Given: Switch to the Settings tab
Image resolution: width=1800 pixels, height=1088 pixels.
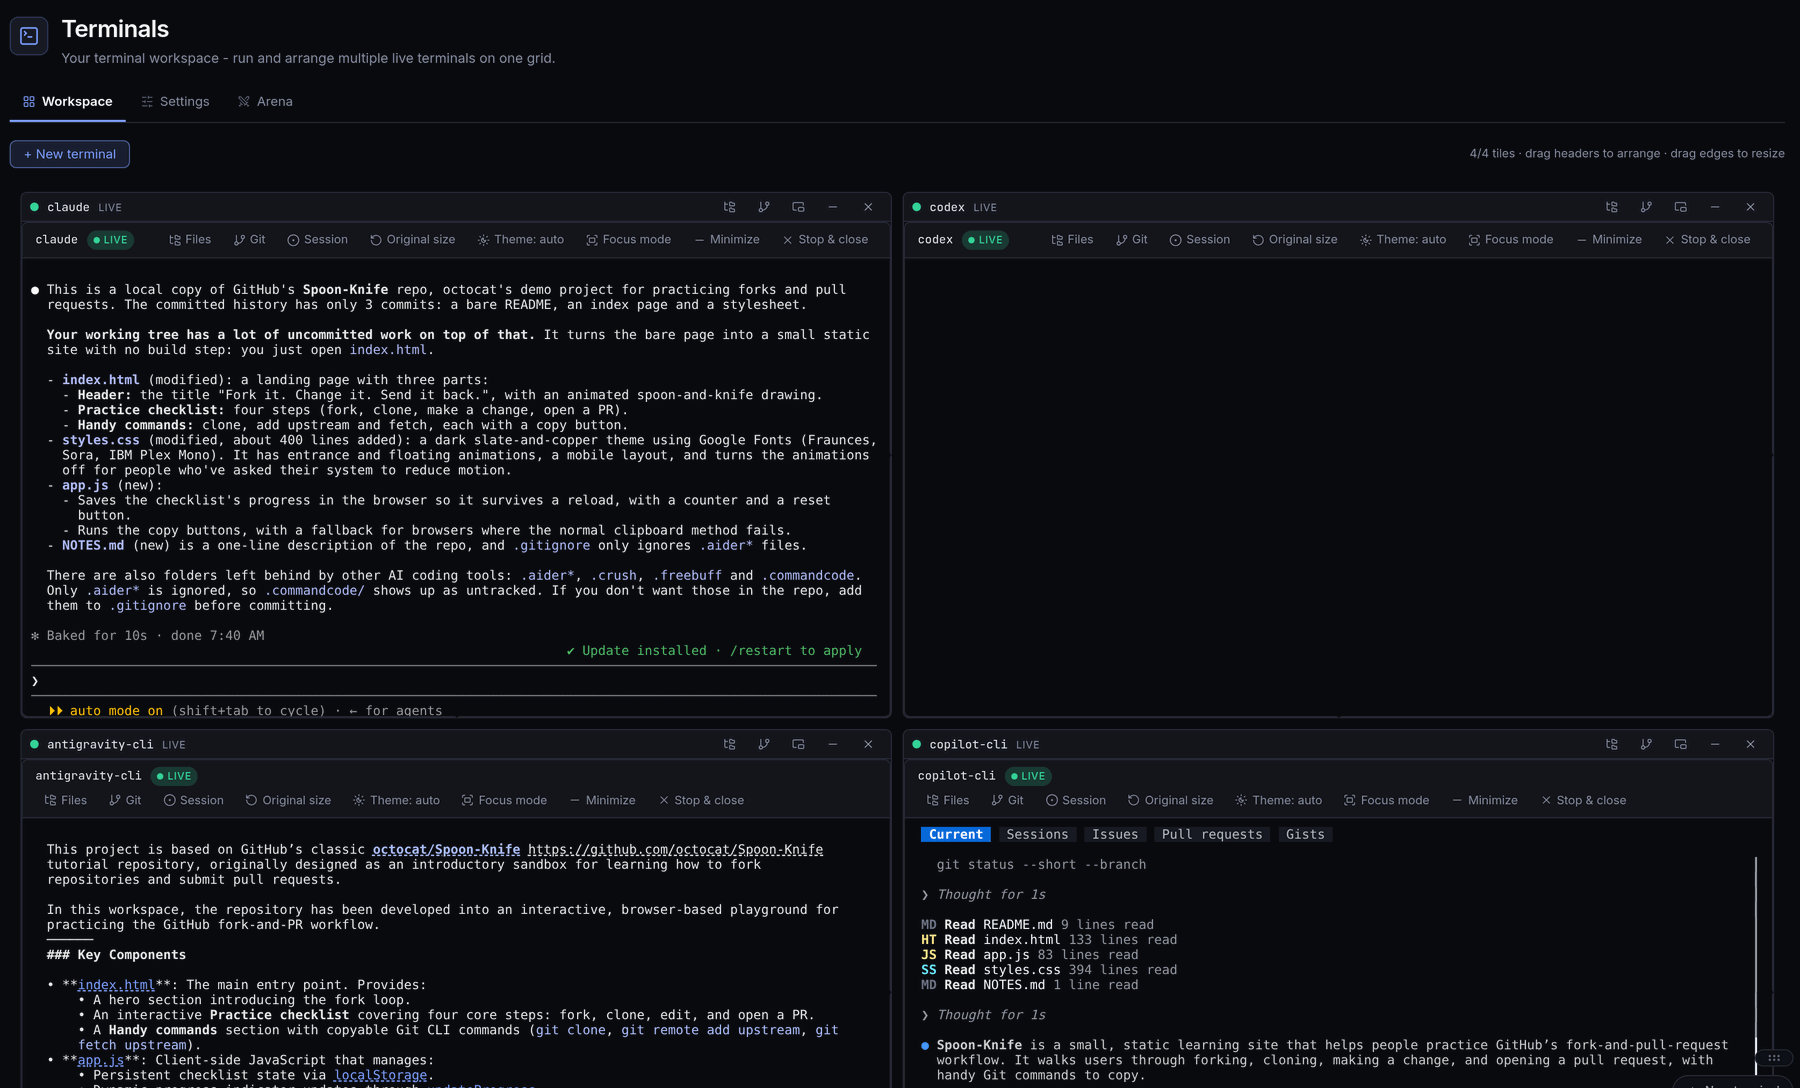Looking at the screenshot, I should (175, 102).
